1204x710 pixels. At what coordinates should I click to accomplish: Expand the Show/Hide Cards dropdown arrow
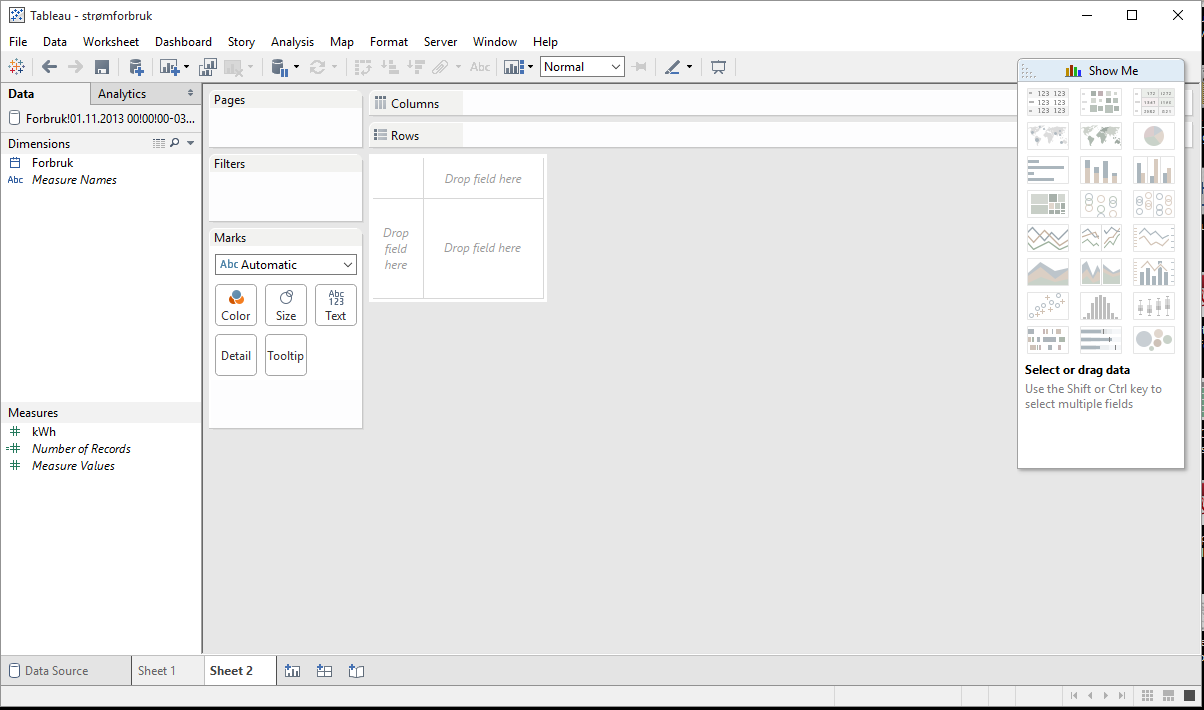tap(530, 68)
